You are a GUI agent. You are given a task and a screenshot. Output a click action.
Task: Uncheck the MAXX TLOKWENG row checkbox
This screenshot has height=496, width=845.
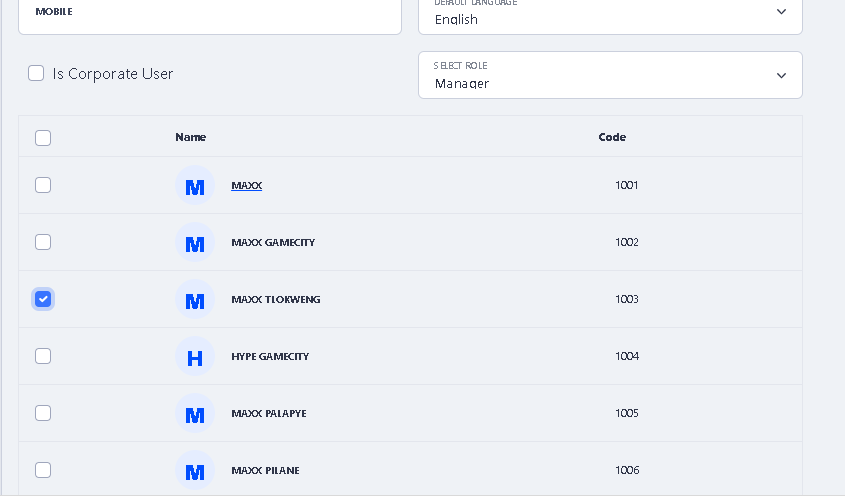pos(43,299)
